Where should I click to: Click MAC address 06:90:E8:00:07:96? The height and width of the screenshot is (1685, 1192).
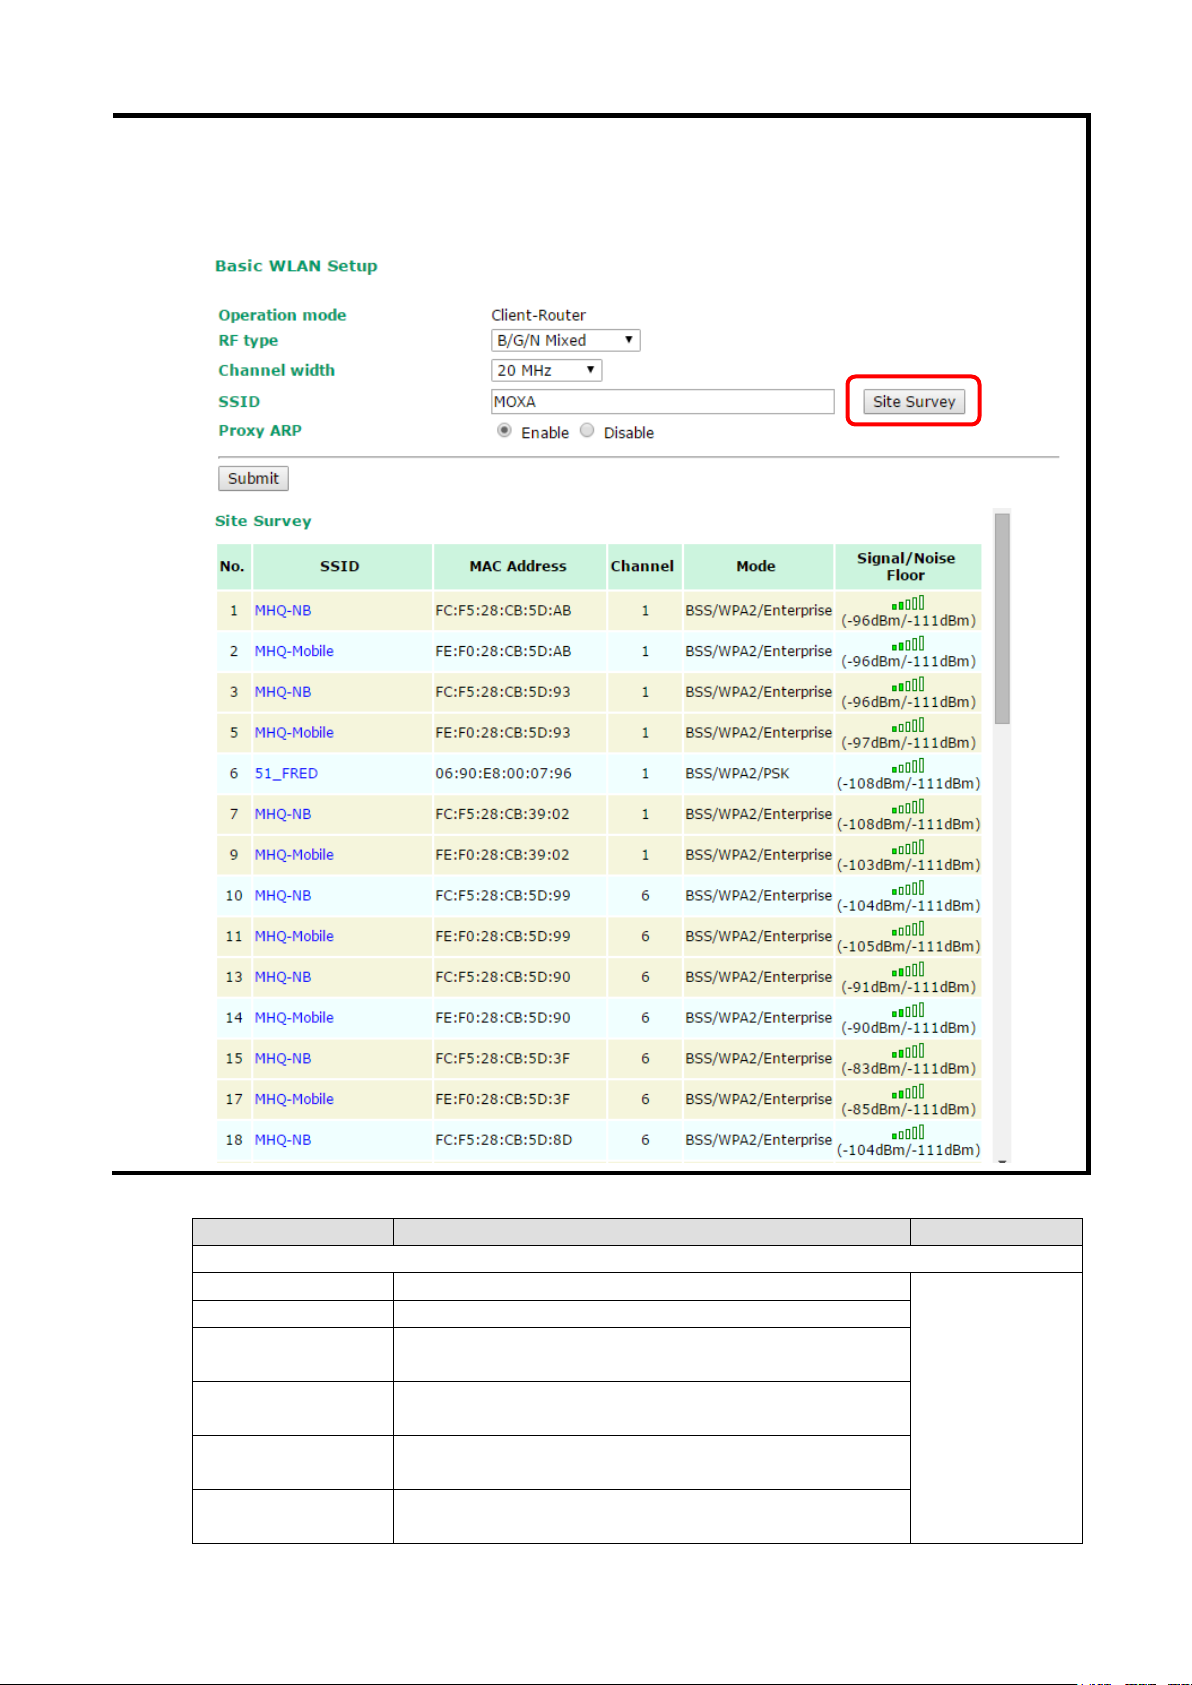503,773
